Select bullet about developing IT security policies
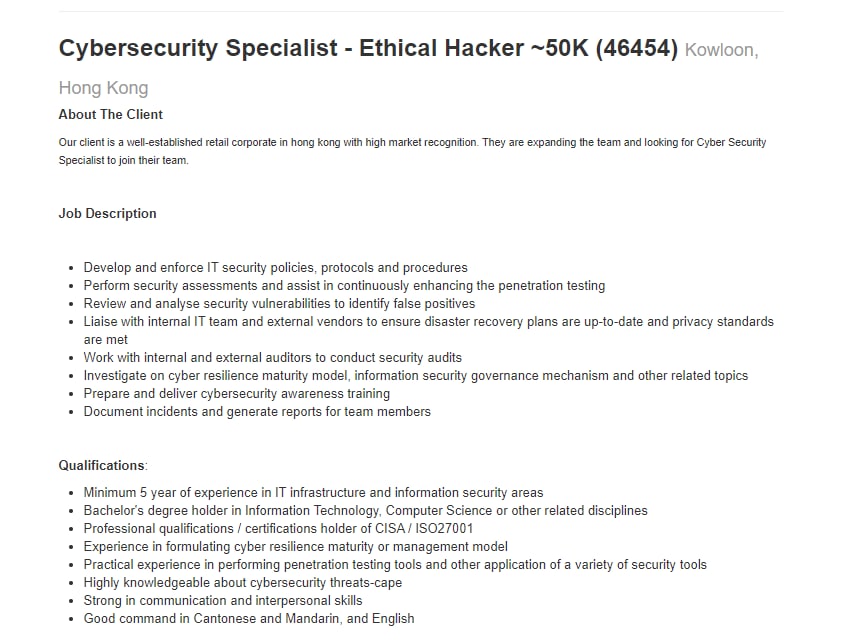841x641 pixels. coord(275,268)
